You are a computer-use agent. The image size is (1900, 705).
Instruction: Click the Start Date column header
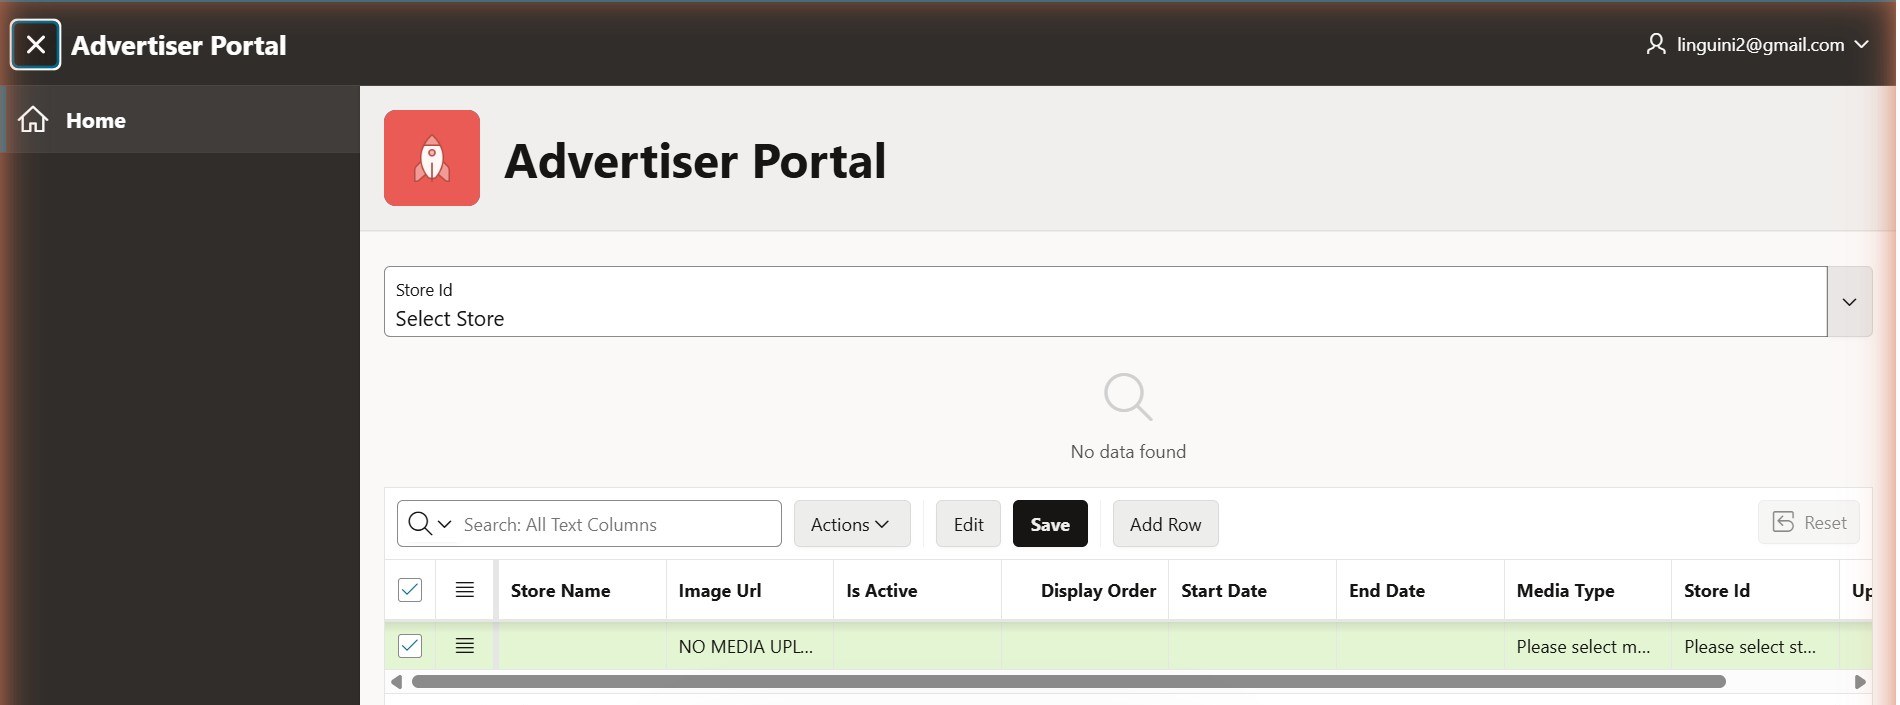pos(1253,590)
